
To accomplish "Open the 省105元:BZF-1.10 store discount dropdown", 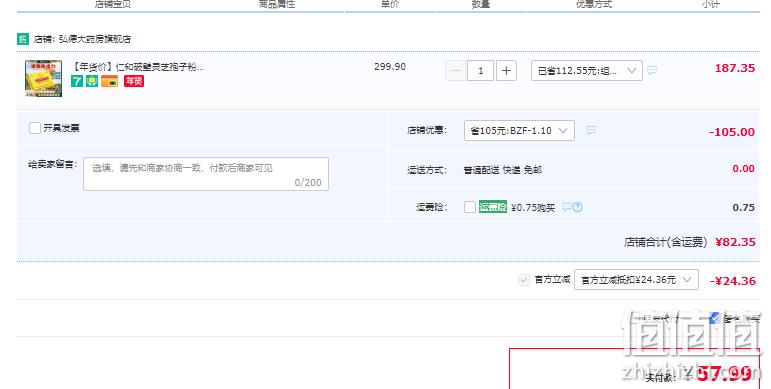I will pyautogui.click(x=519, y=130).
